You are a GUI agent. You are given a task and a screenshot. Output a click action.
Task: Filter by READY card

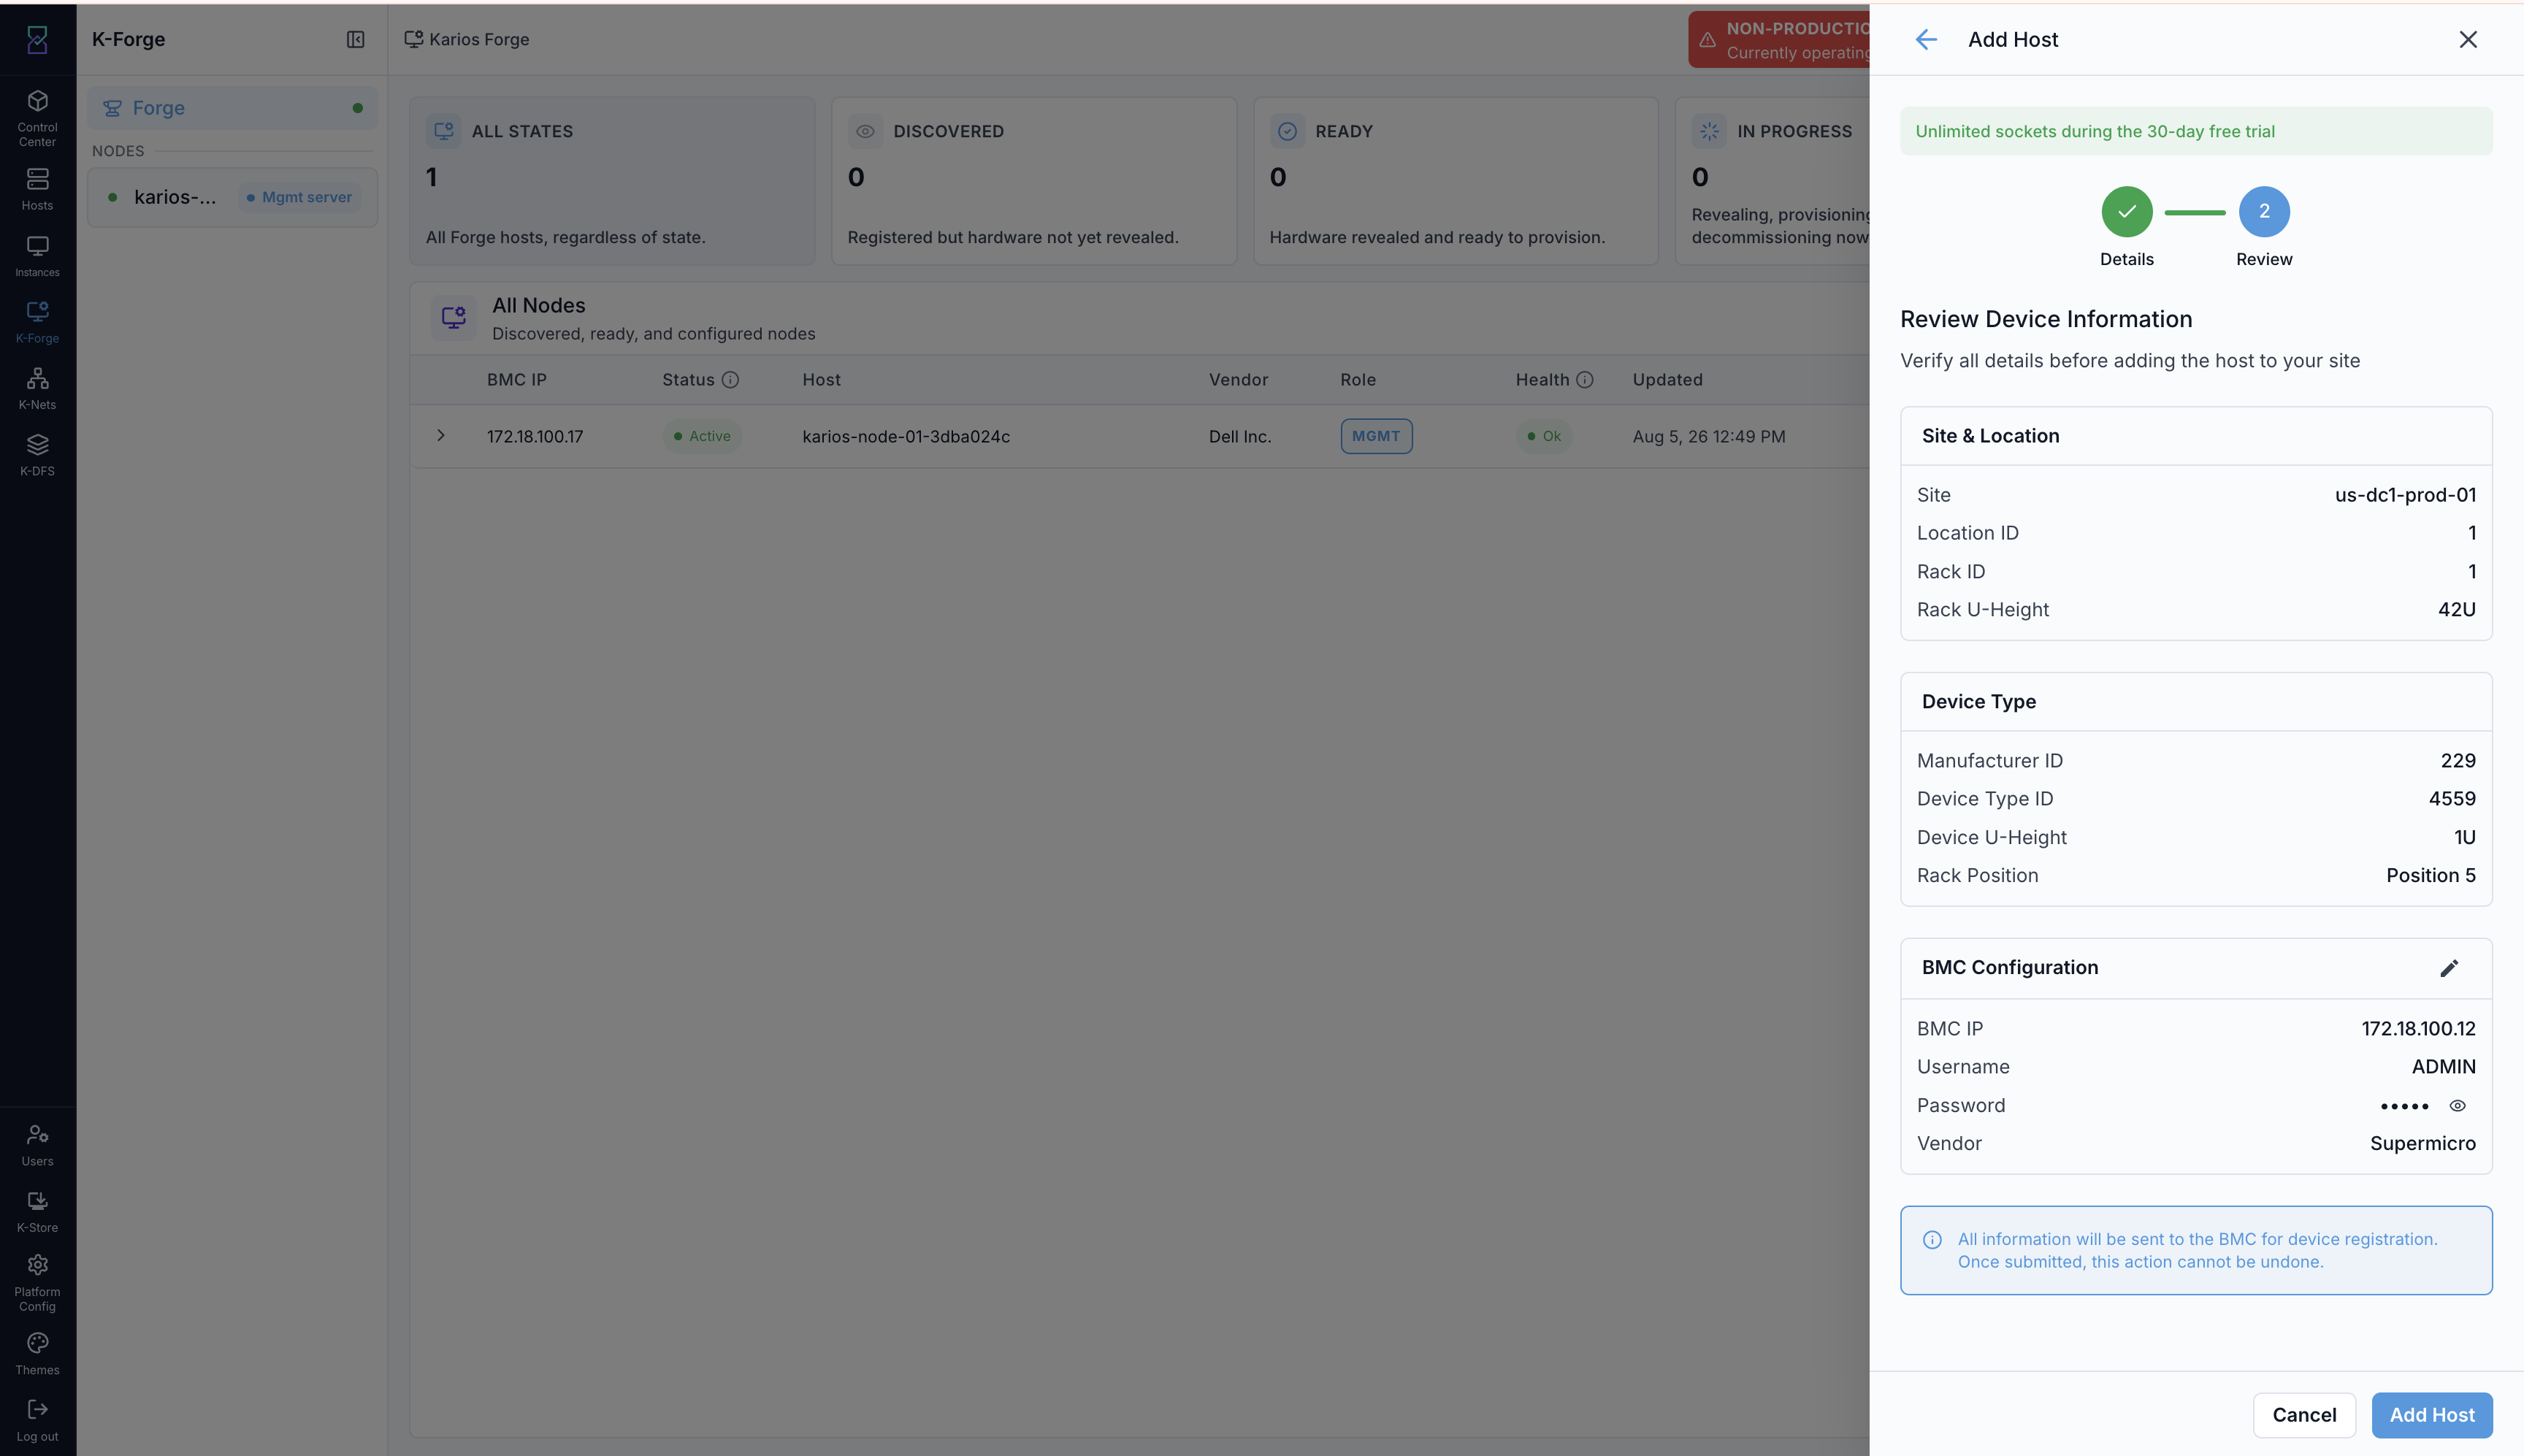pyautogui.click(x=1456, y=181)
